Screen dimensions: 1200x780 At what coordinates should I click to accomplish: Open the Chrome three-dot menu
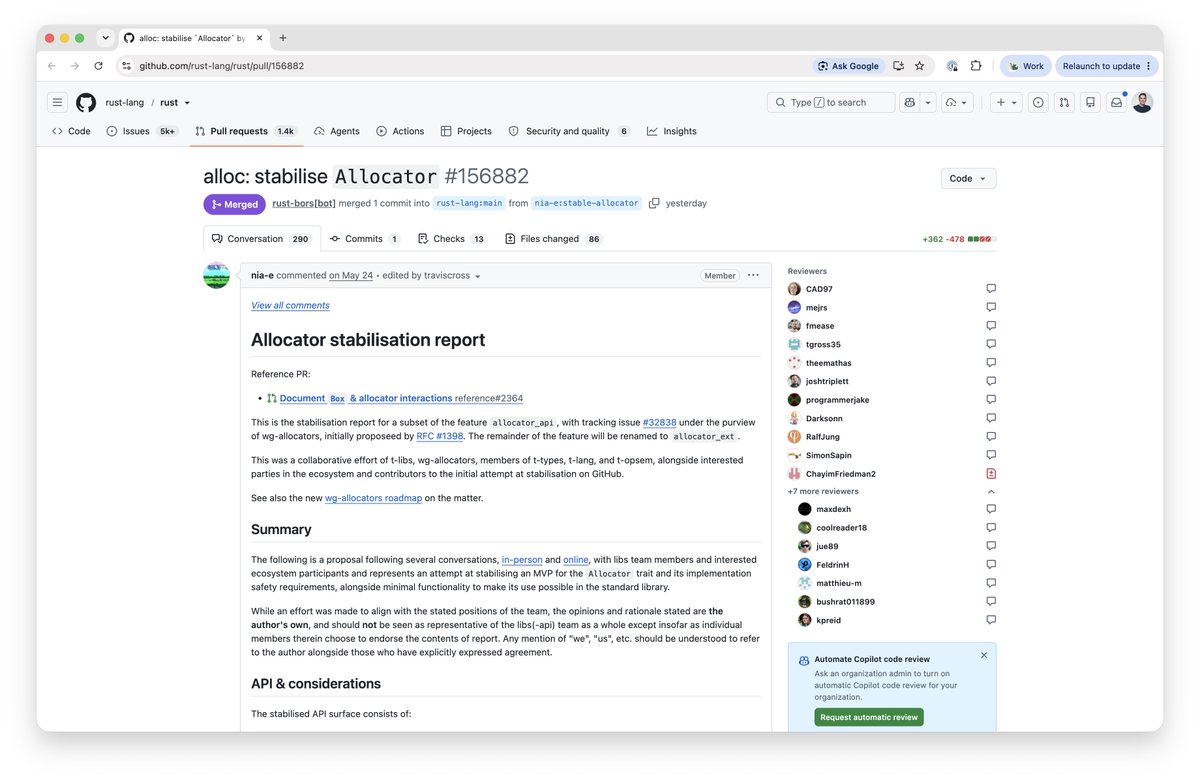coord(1148,66)
